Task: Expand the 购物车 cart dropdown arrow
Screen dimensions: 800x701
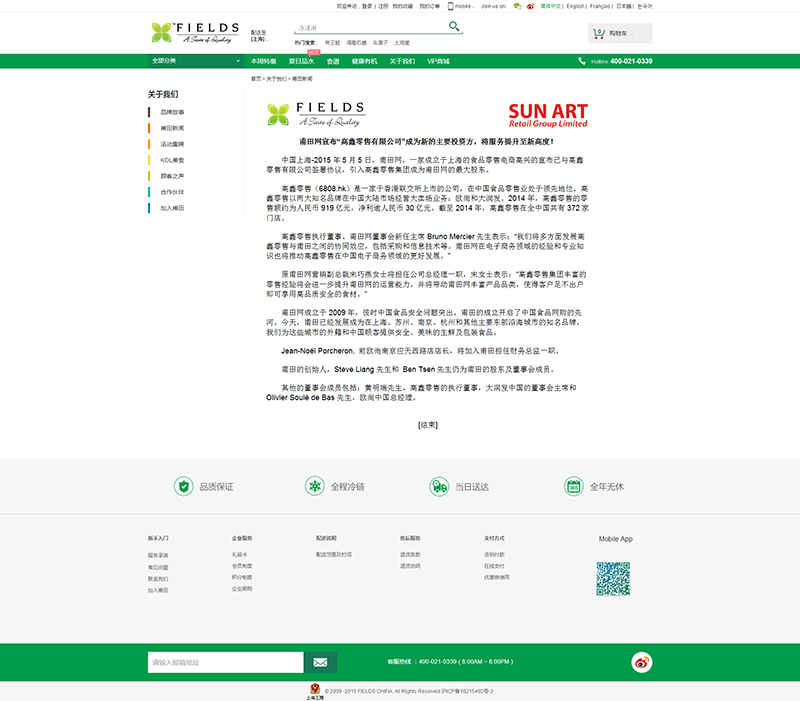Action: (x=632, y=34)
